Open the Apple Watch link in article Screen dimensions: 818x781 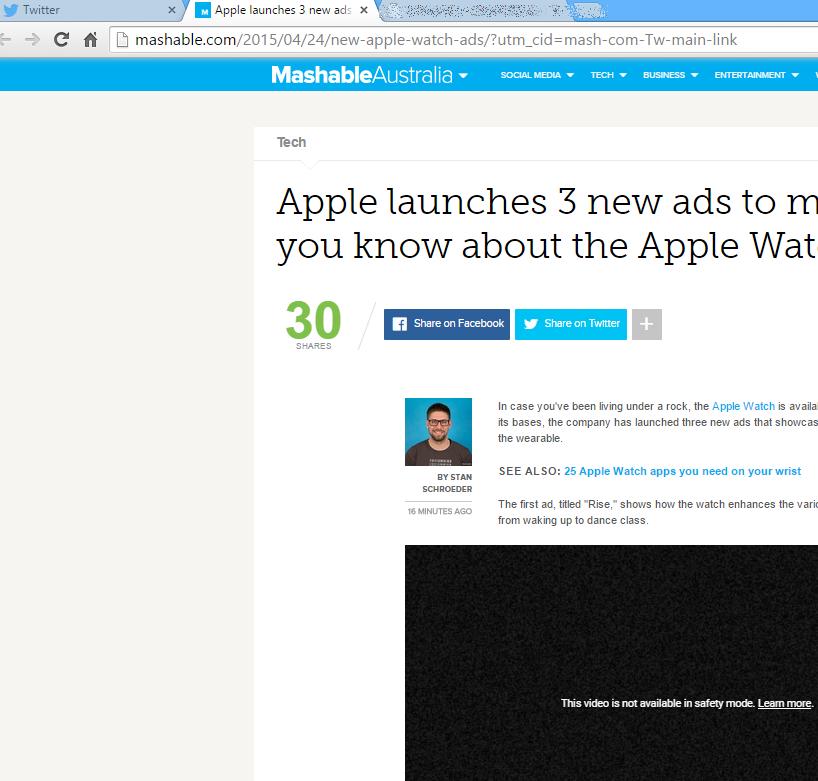click(743, 406)
